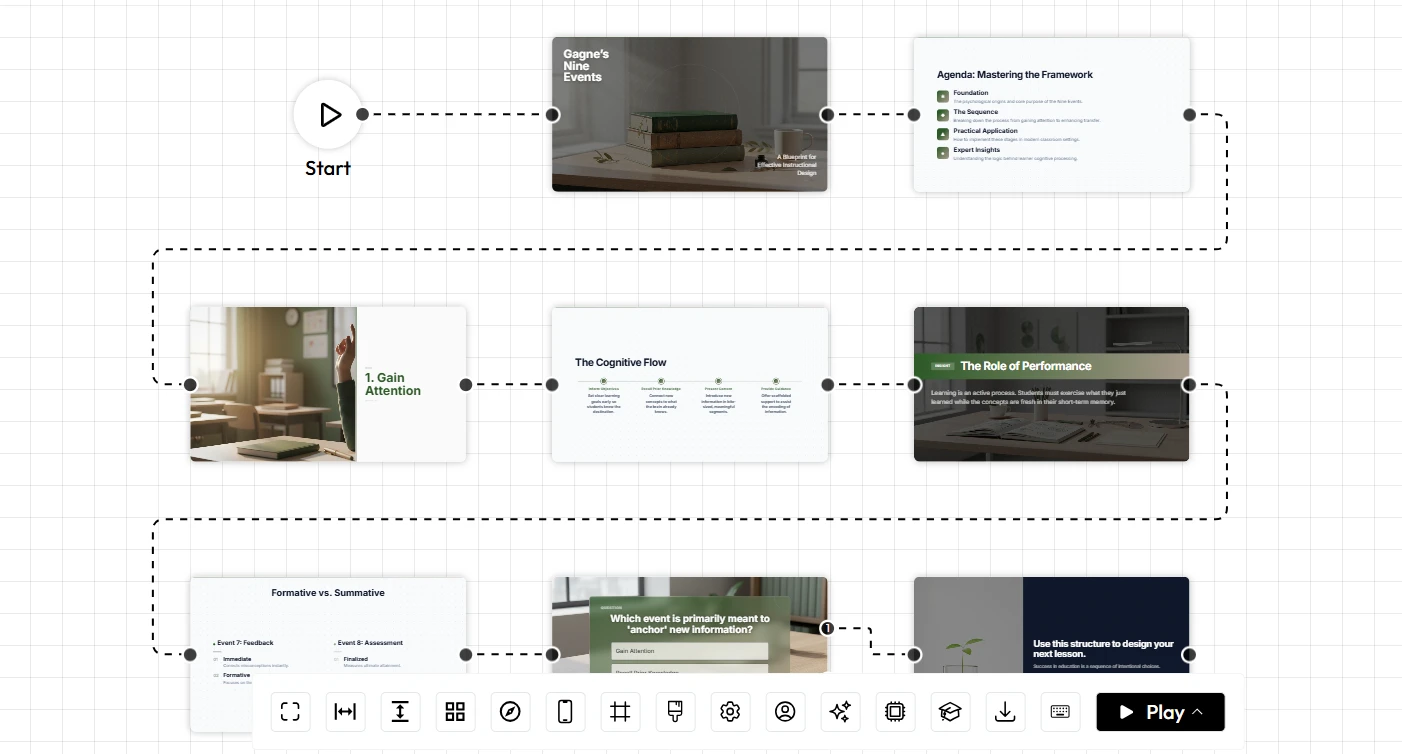Click The Cognitive Flow right connector dot
Screen dimensions: 1402x754
click(827, 384)
